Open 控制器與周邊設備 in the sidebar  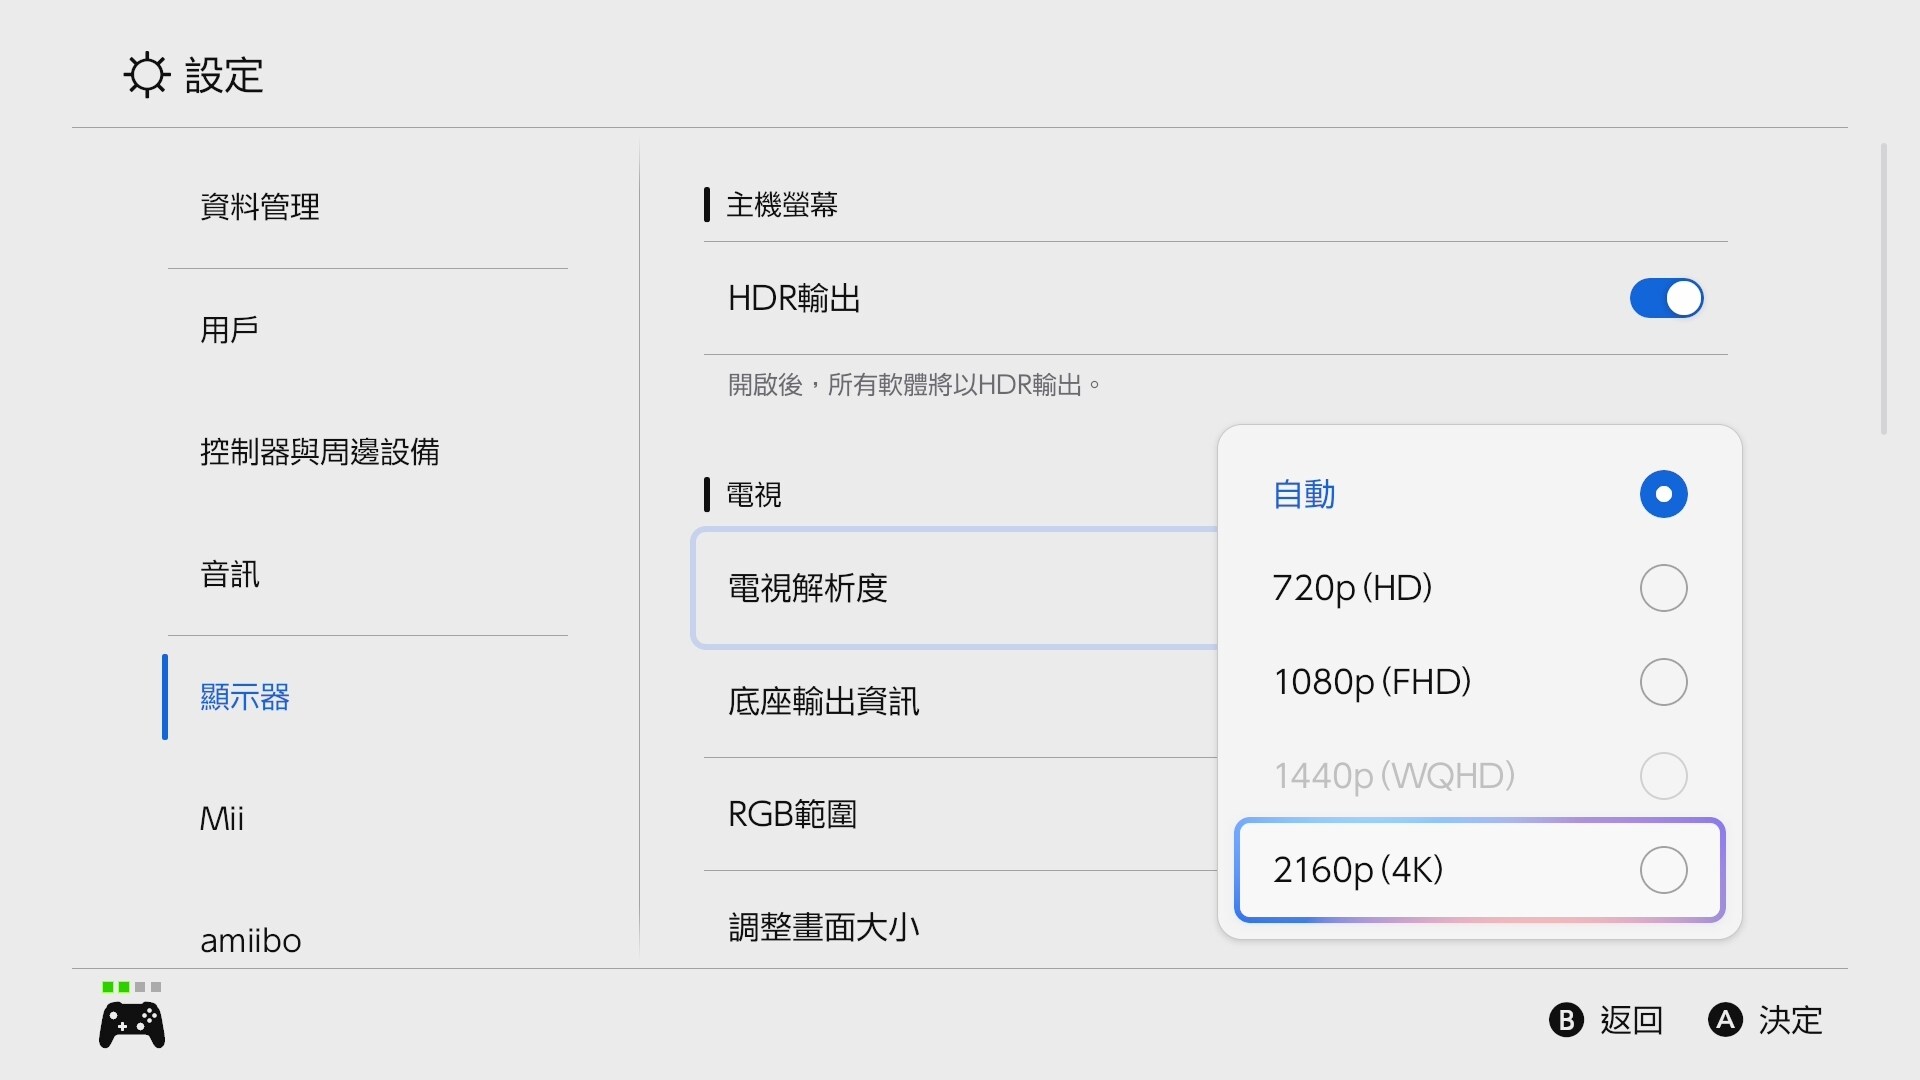point(320,452)
